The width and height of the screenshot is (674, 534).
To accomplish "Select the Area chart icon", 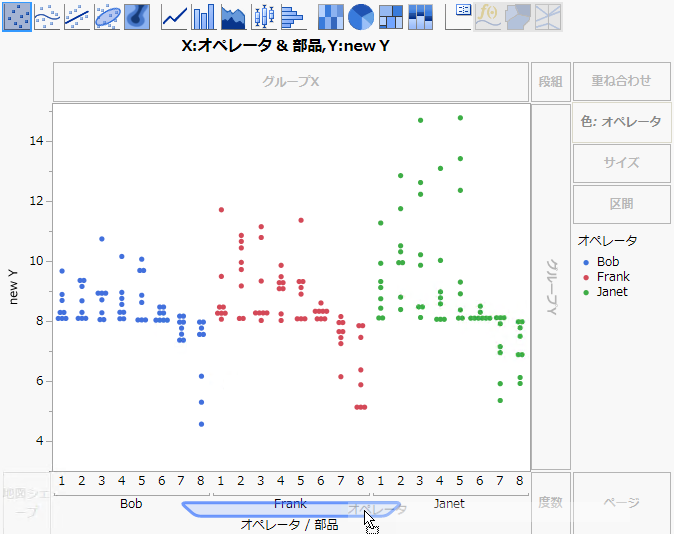I will 233,17.
